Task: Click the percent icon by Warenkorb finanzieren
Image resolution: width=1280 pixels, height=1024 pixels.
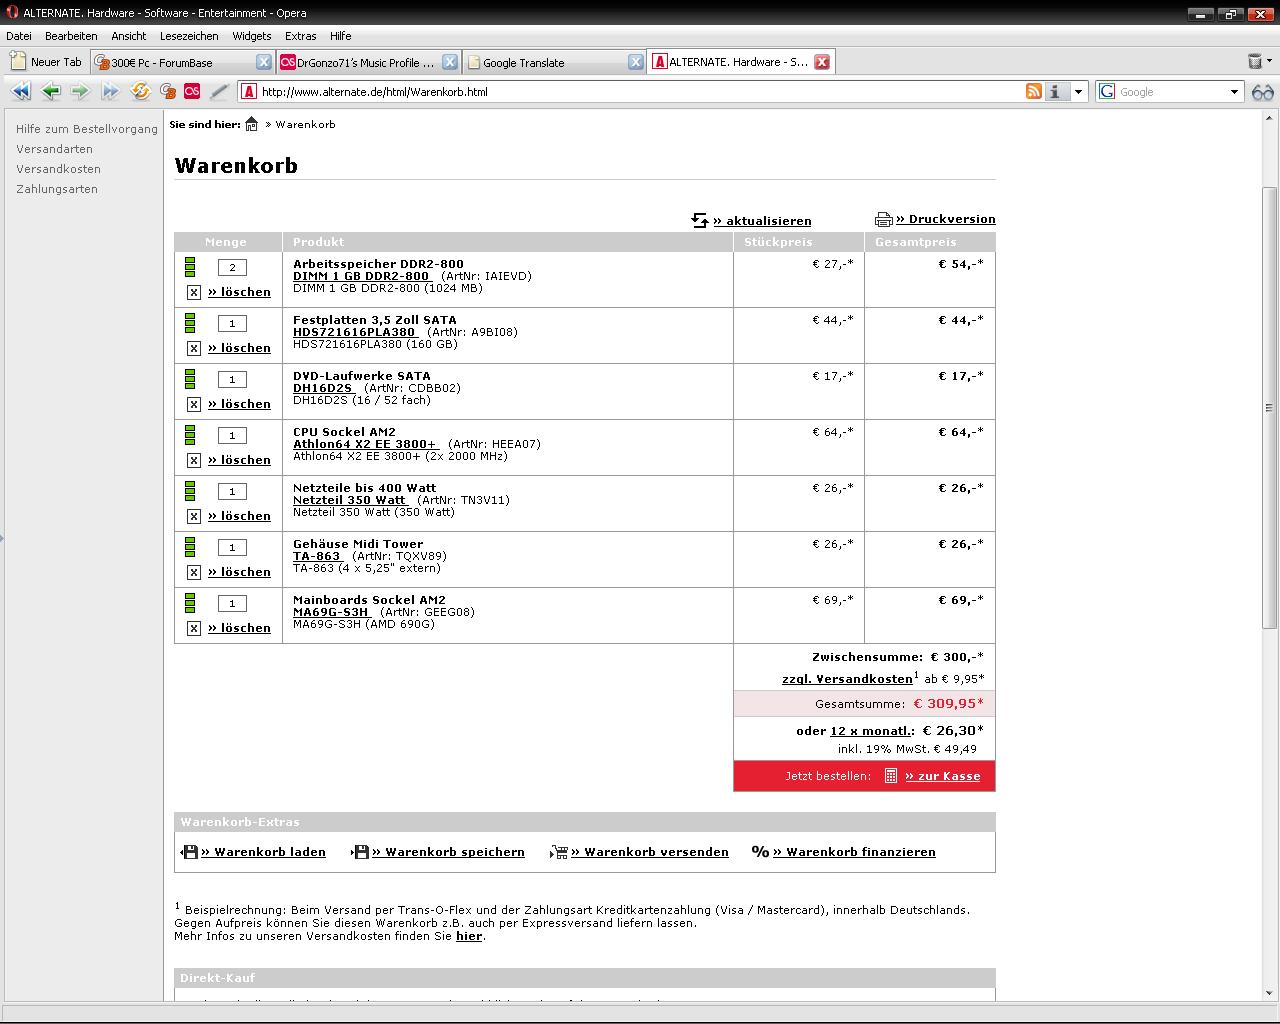Action: [x=761, y=852]
